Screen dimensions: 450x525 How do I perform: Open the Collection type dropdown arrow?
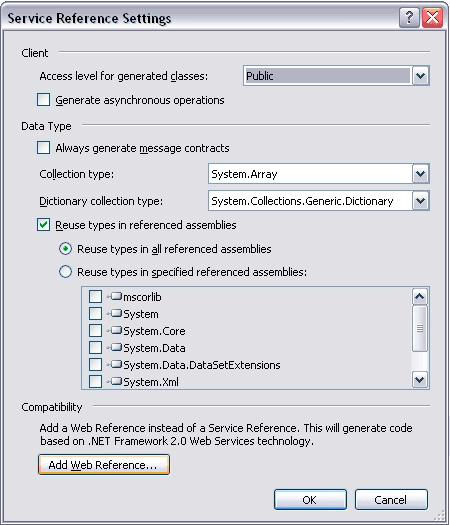pos(421,174)
